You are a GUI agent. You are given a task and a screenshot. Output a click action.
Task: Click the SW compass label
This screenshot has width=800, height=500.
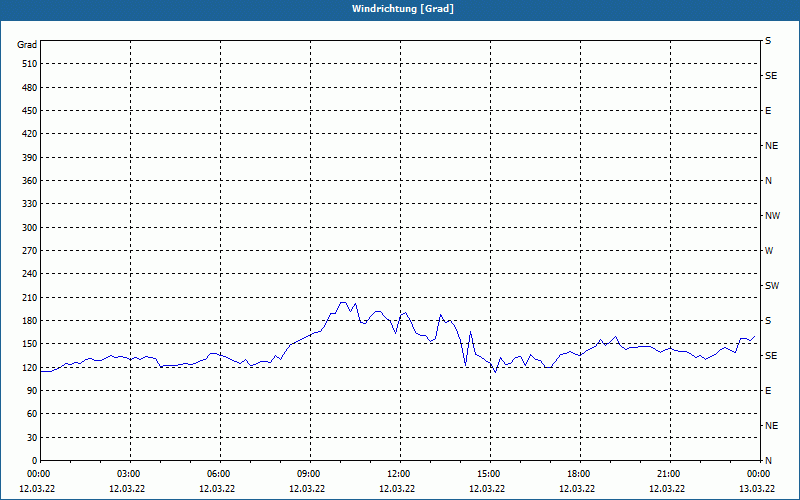[772, 286]
